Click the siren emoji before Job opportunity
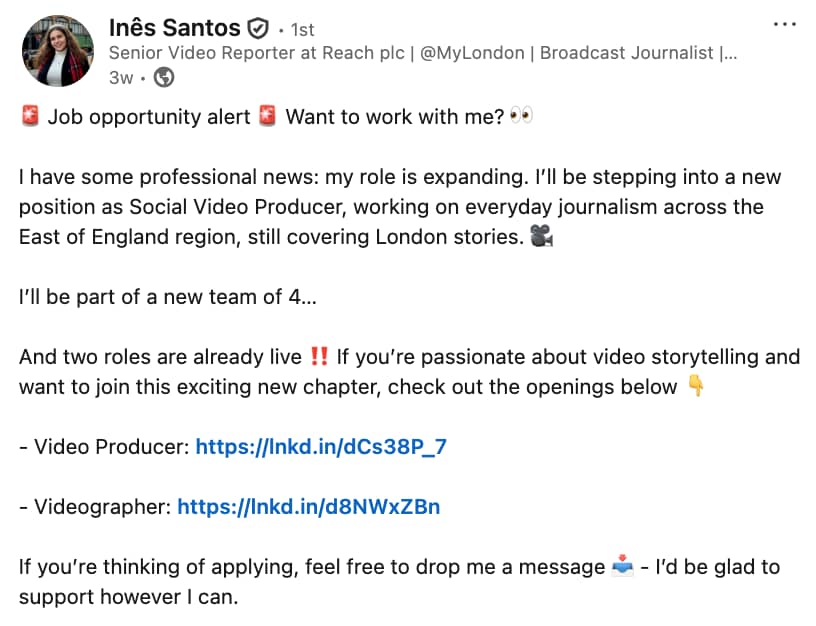Viewport: 816px width, 626px height. point(29,117)
